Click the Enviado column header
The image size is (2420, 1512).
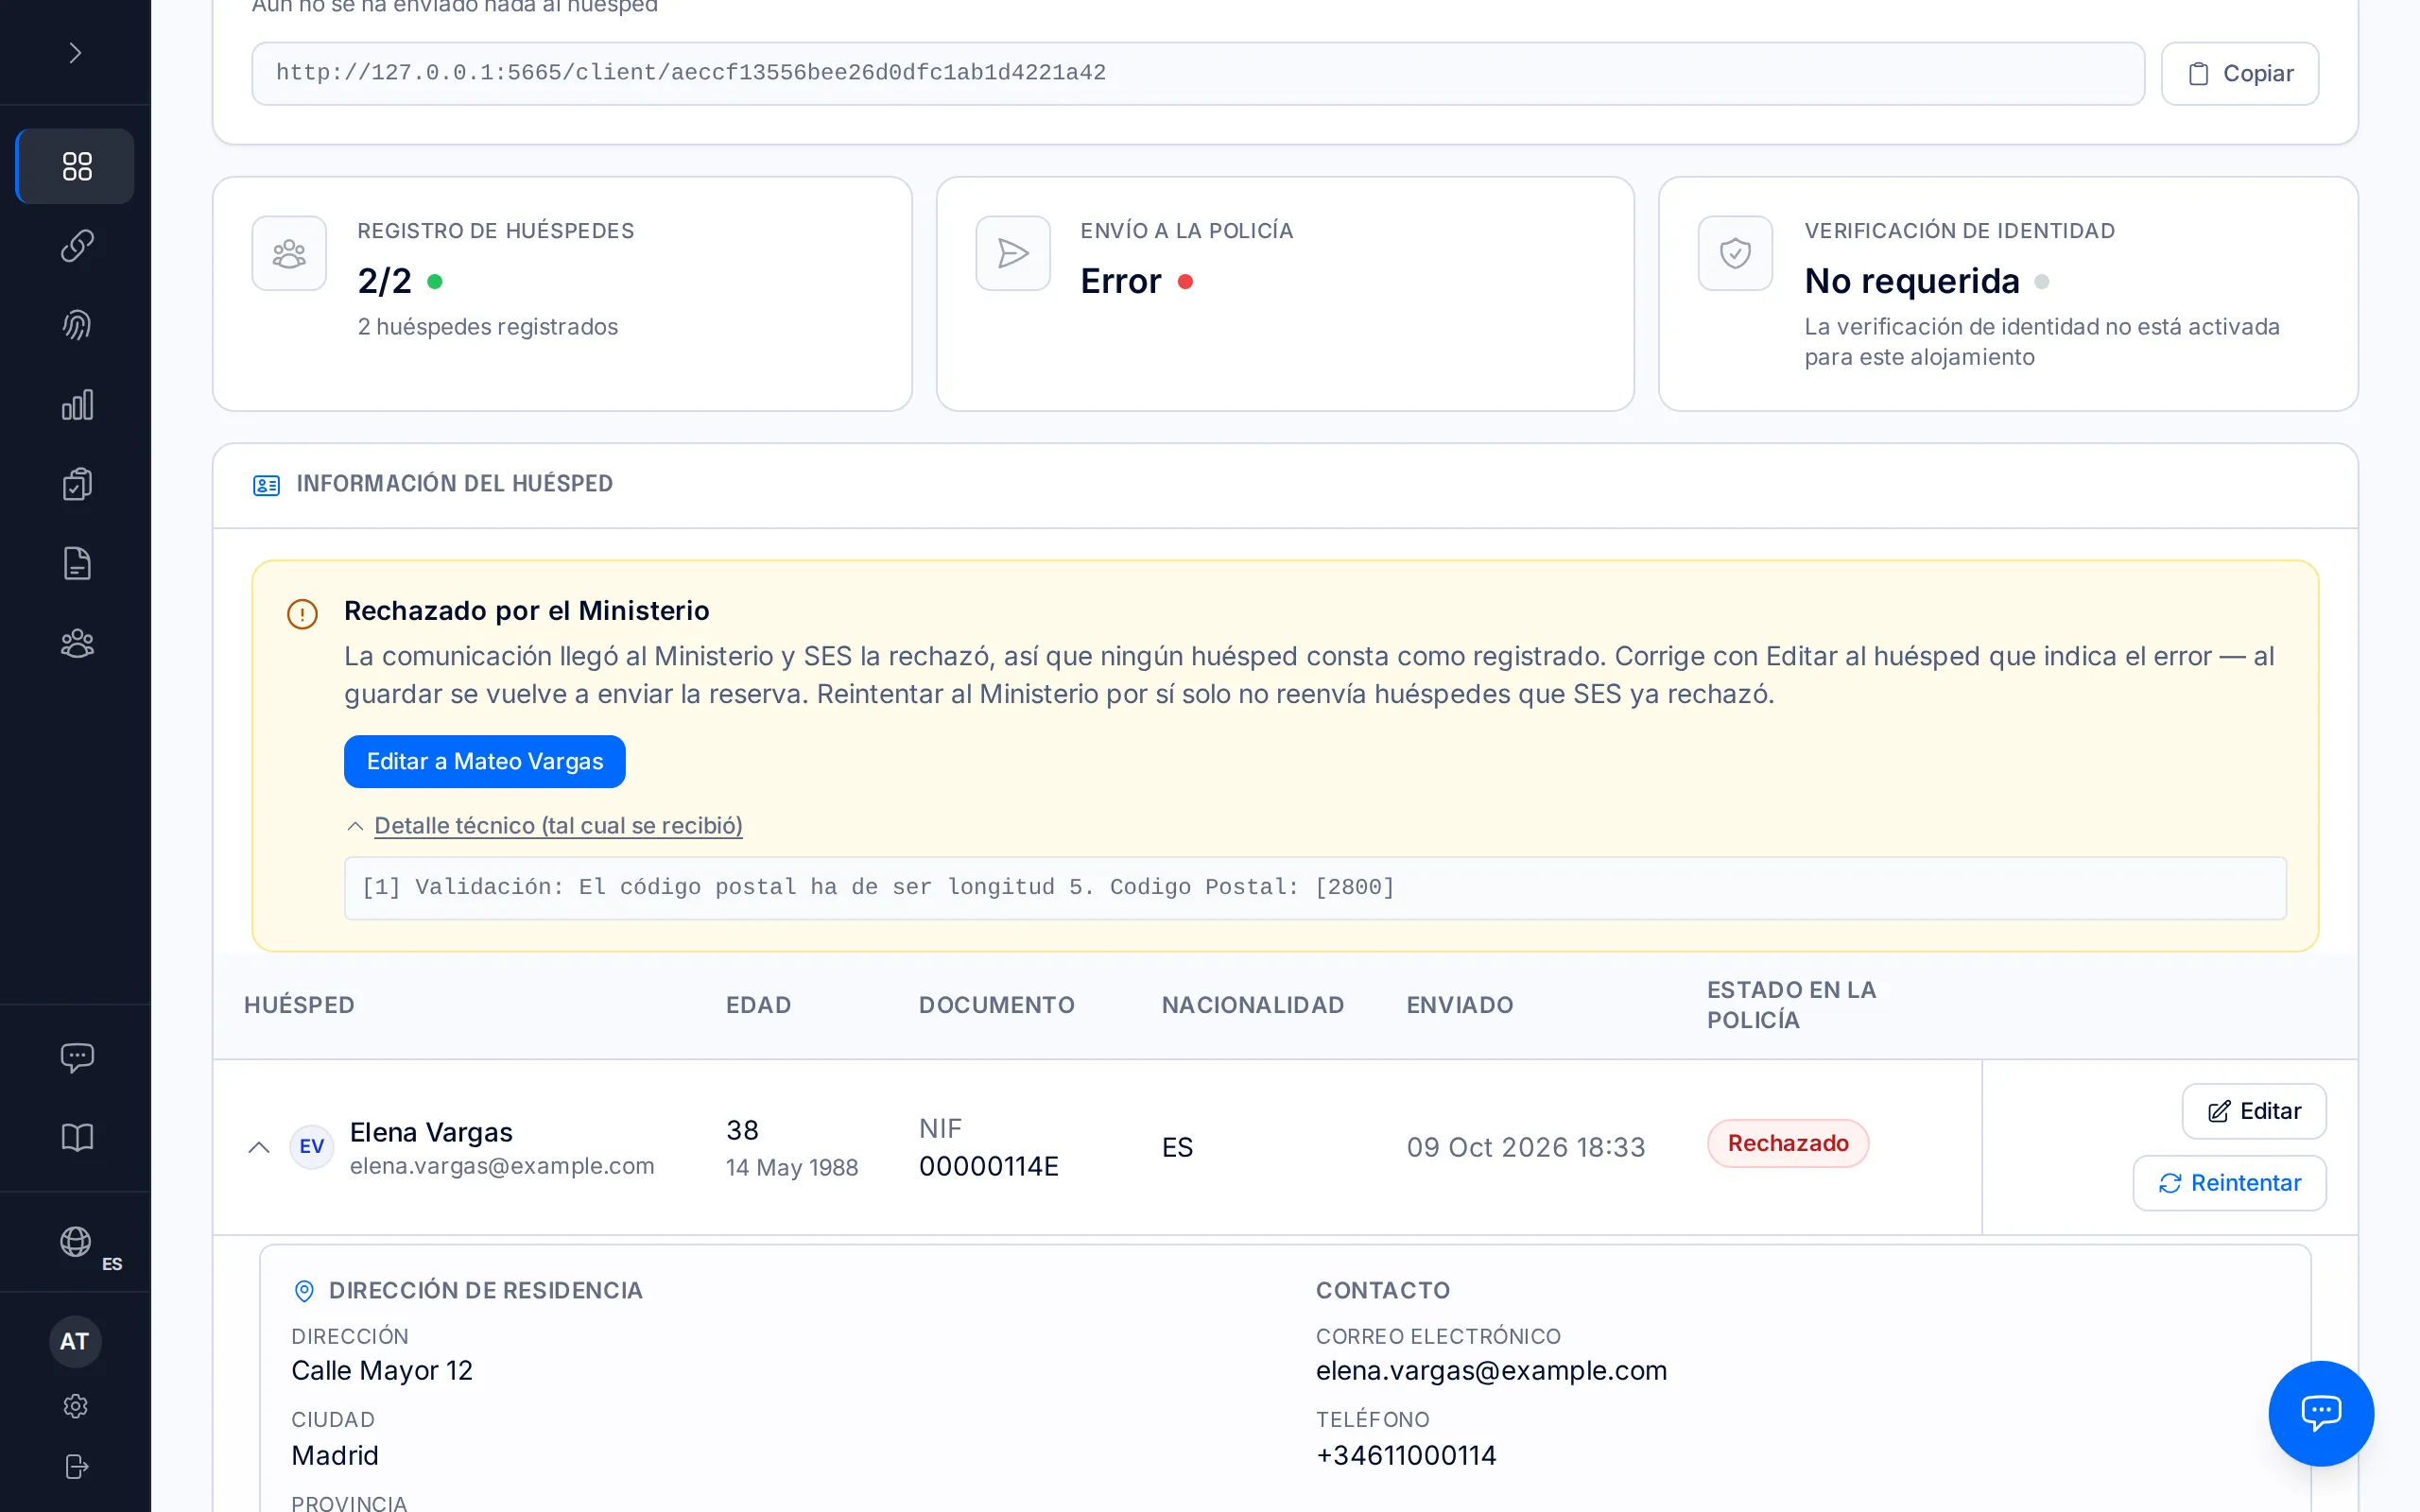(x=1459, y=1005)
